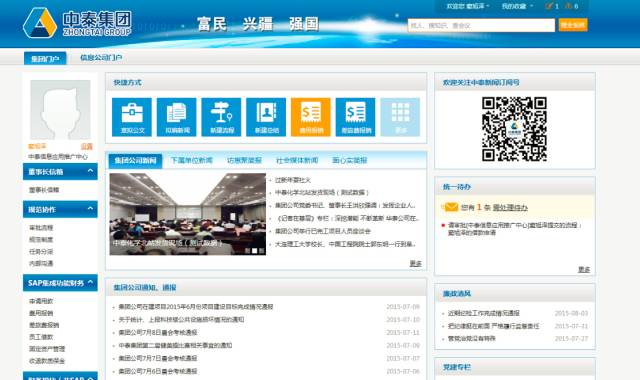This screenshot has height=380, width=640.
Task: Open the 差旅费报销 sidebar link
Action: pyautogui.click(x=44, y=325)
